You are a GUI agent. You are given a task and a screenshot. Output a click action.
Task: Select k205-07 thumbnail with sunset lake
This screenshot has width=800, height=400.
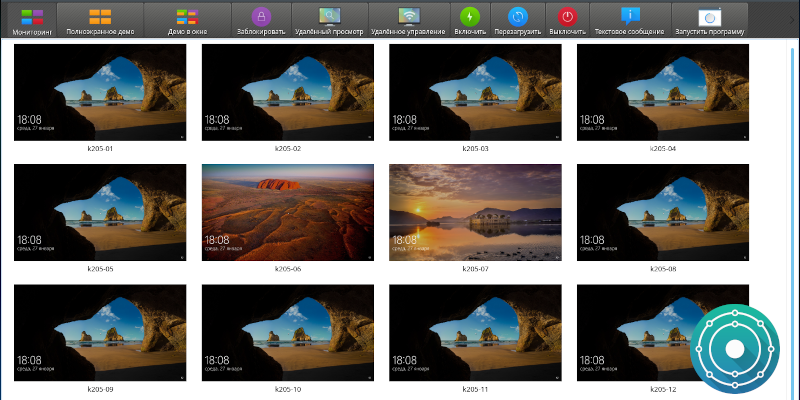476,212
